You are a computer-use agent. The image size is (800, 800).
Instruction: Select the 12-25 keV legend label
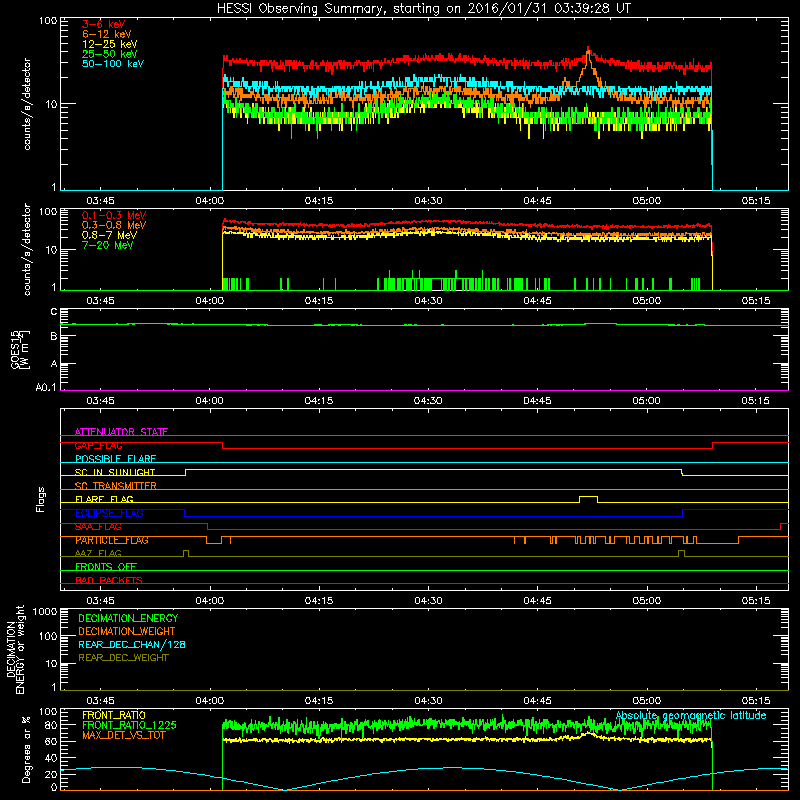click(110, 44)
